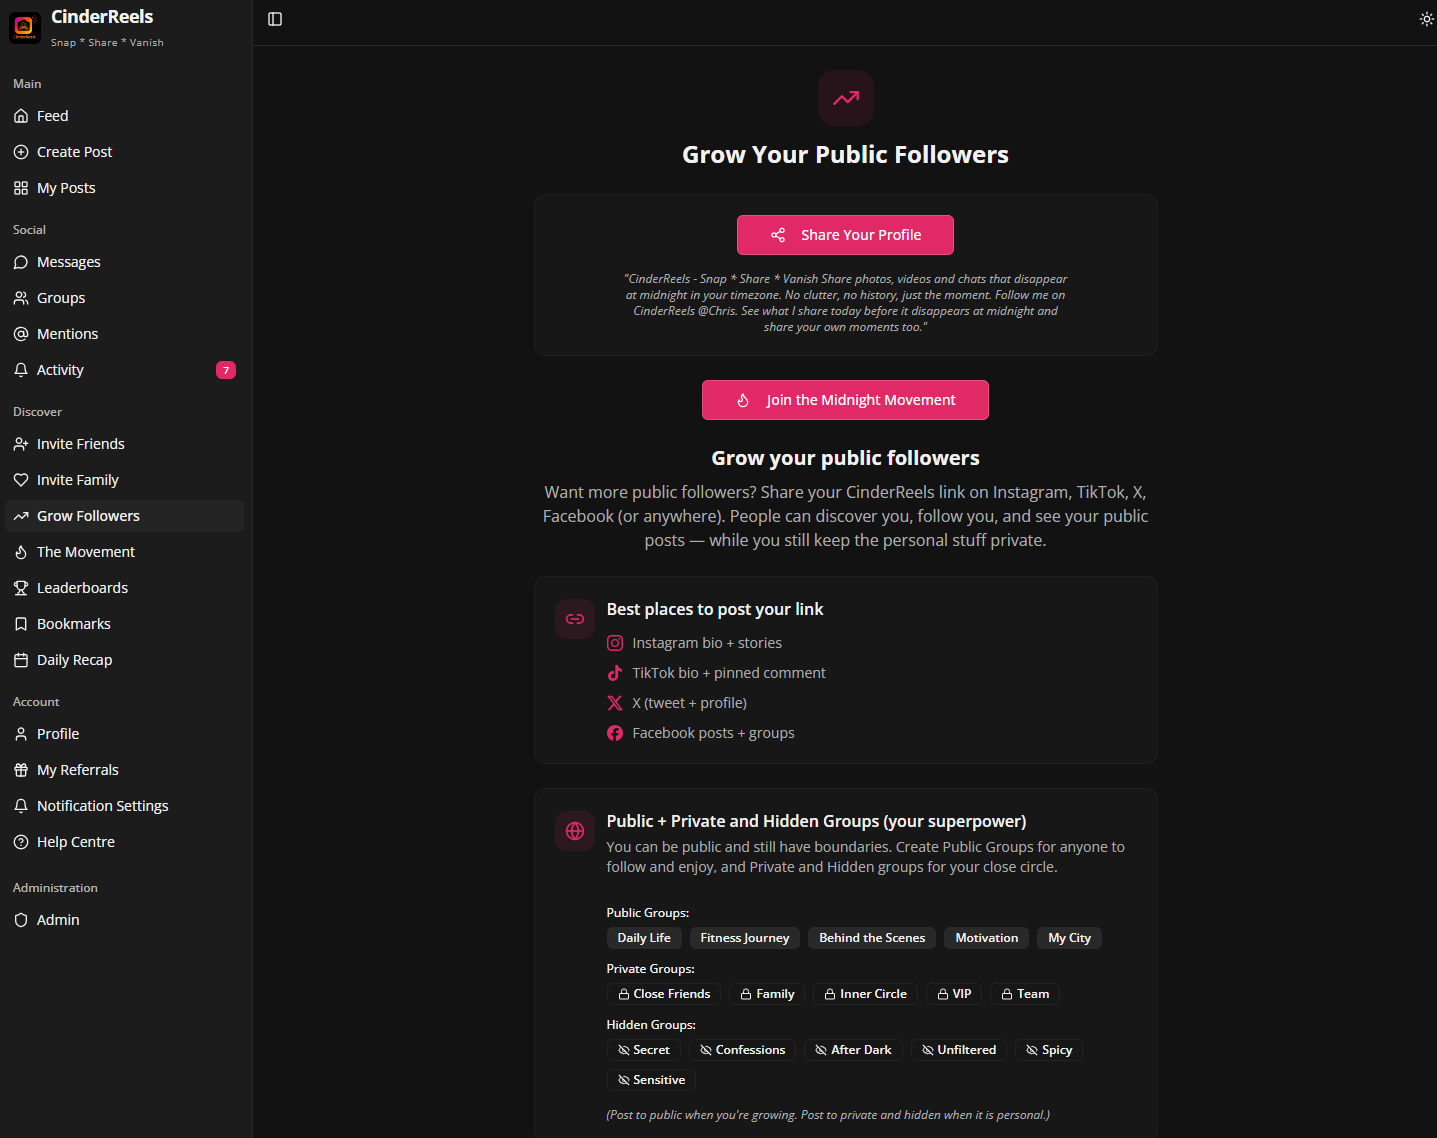Click the Invite Family heart icon
Image resolution: width=1437 pixels, height=1138 pixels.
(21, 480)
